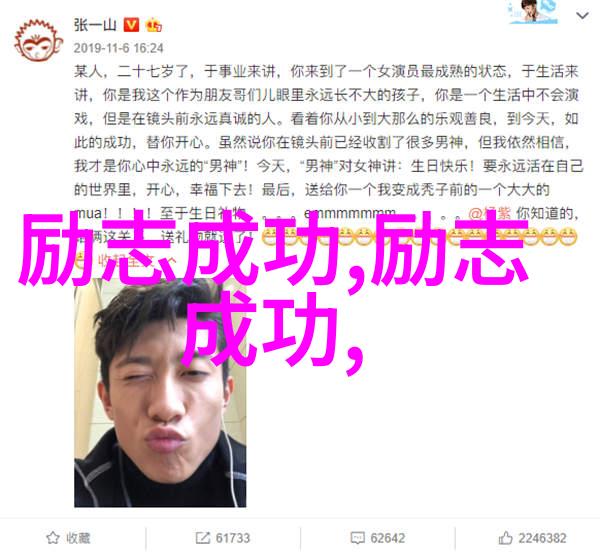Click the pink 励志成功 overlay text
This screenshot has height=558, width=600.
pos(274,291)
